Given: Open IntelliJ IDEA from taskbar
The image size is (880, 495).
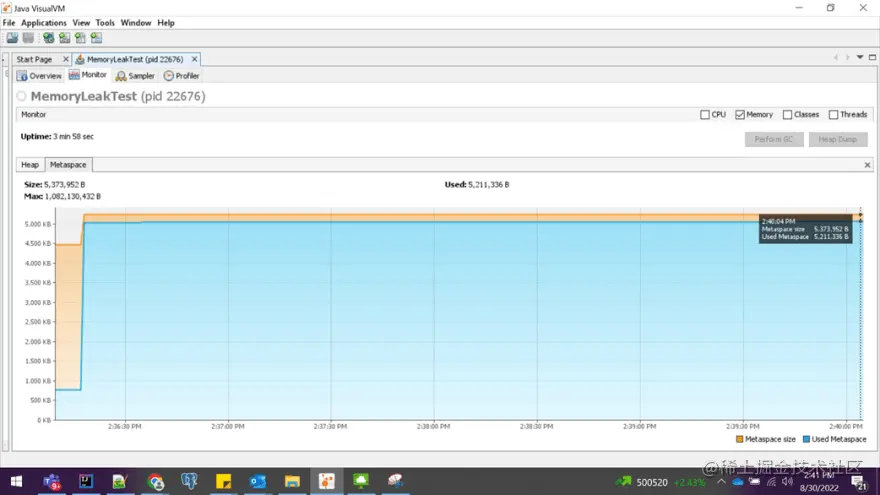Looking at the screenshot, I should pos(86,482).
